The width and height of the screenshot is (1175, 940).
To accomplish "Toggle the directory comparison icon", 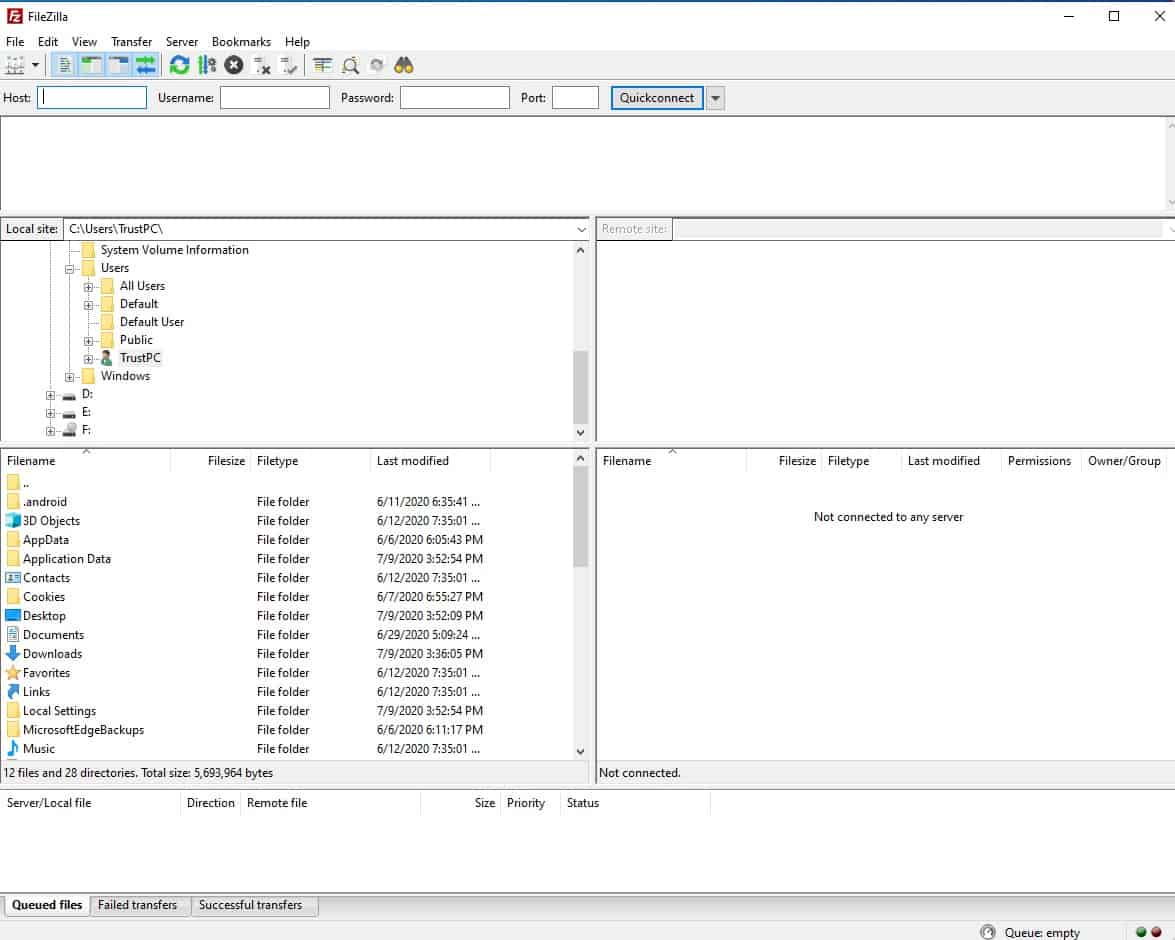I will (350, 66).
